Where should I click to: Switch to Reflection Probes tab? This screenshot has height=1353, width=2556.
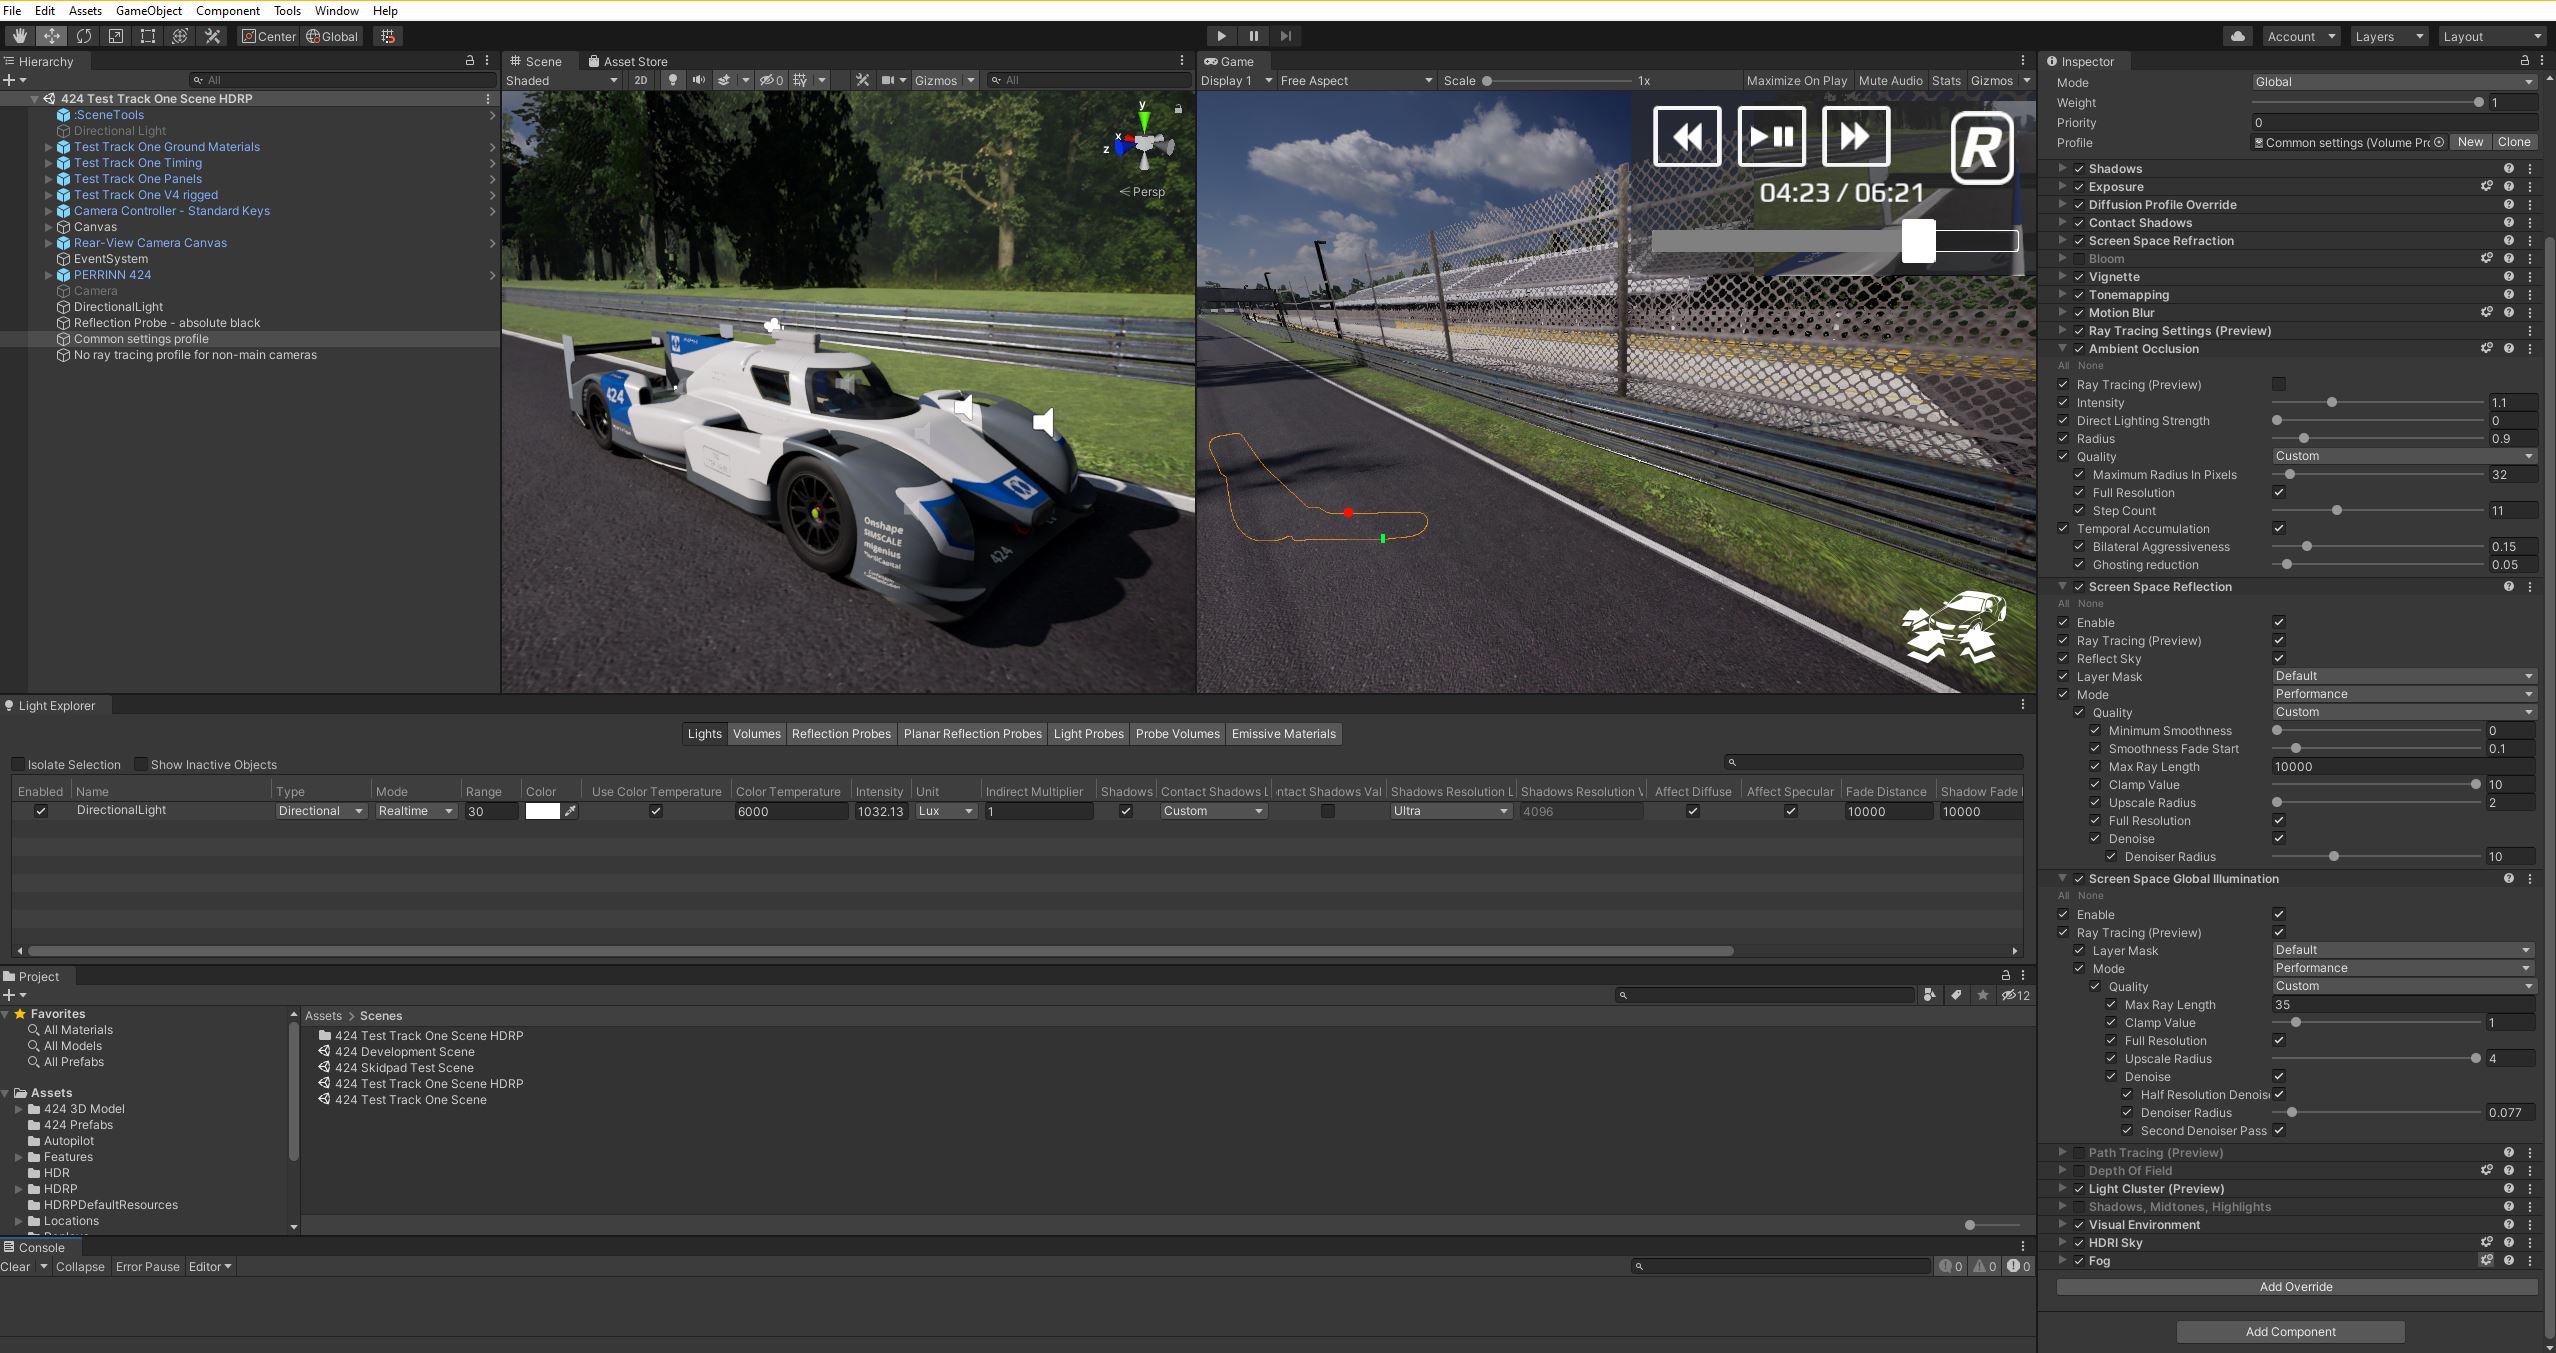840,734
